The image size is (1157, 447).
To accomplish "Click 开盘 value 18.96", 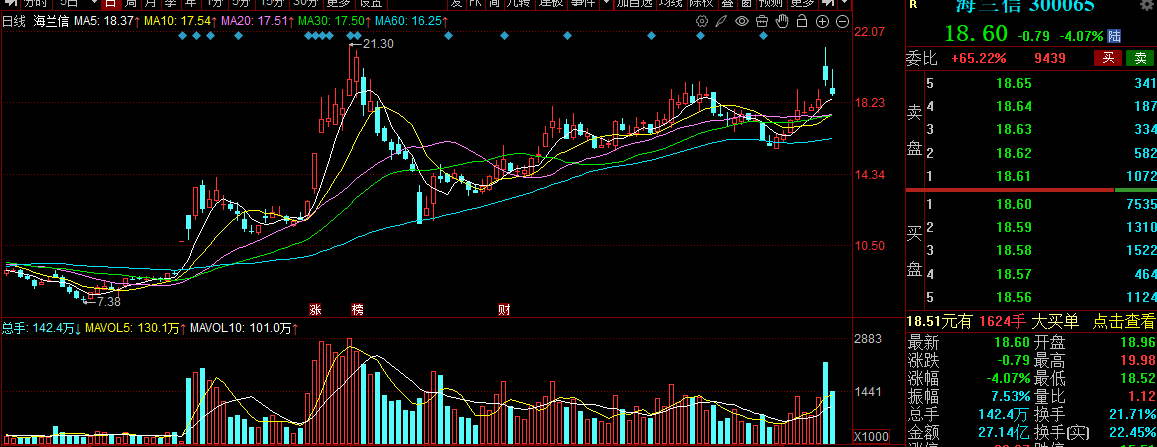I will coord(1136,342).
